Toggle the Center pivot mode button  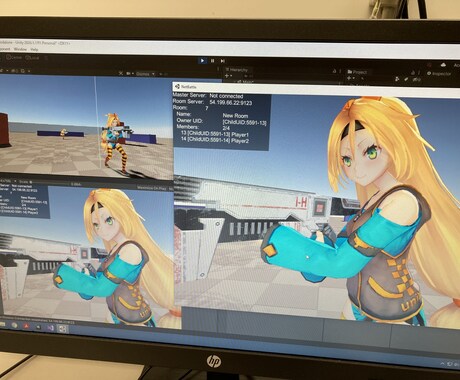pyautogui.click(x=14, y=57)
